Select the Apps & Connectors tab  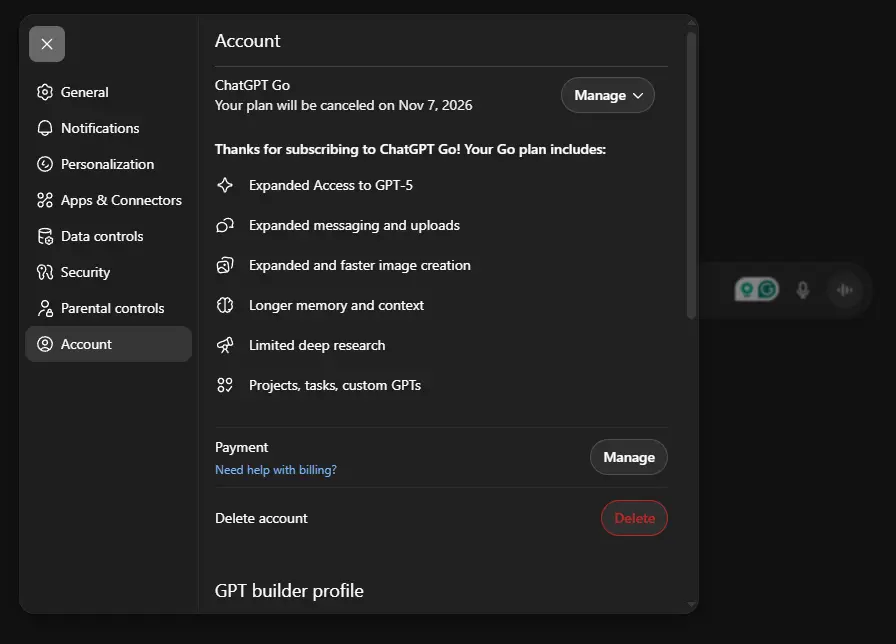109,200
